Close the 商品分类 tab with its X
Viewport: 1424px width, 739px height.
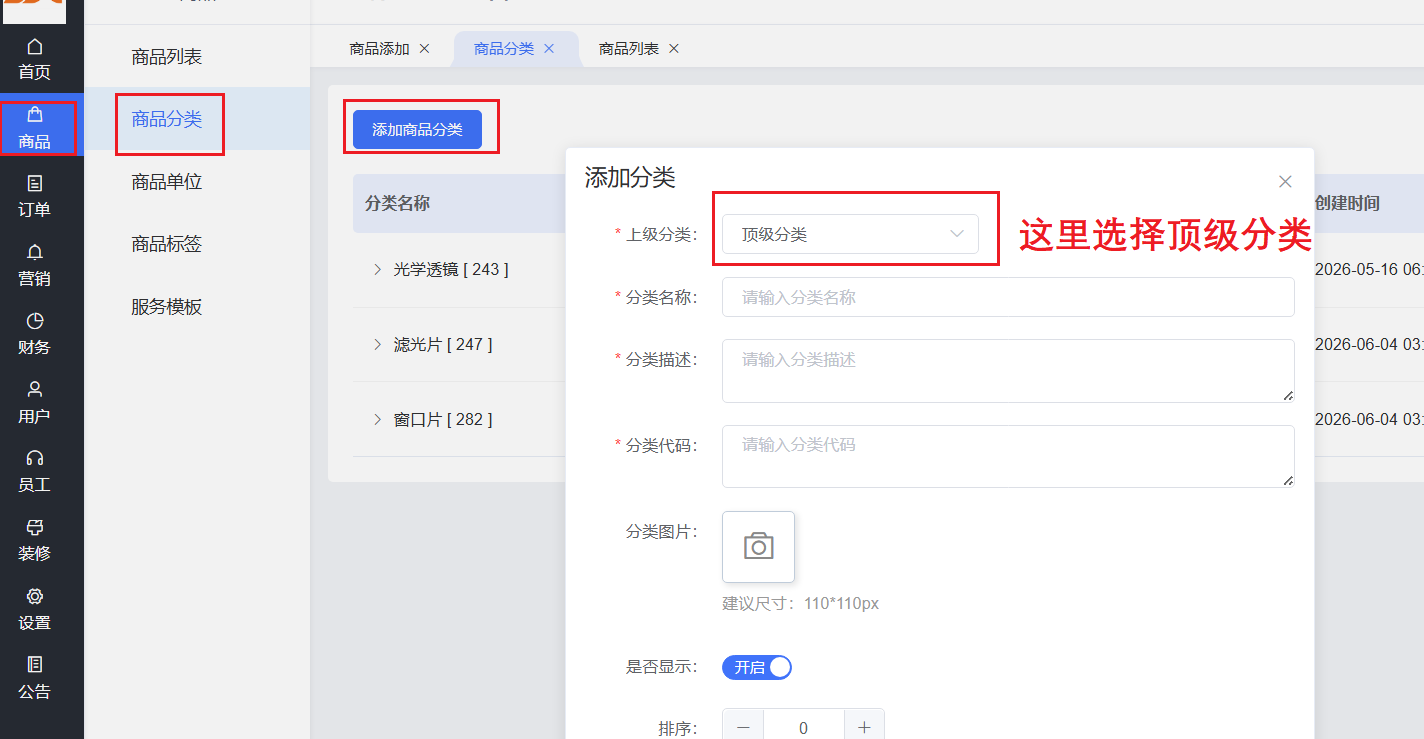(549, 48)
